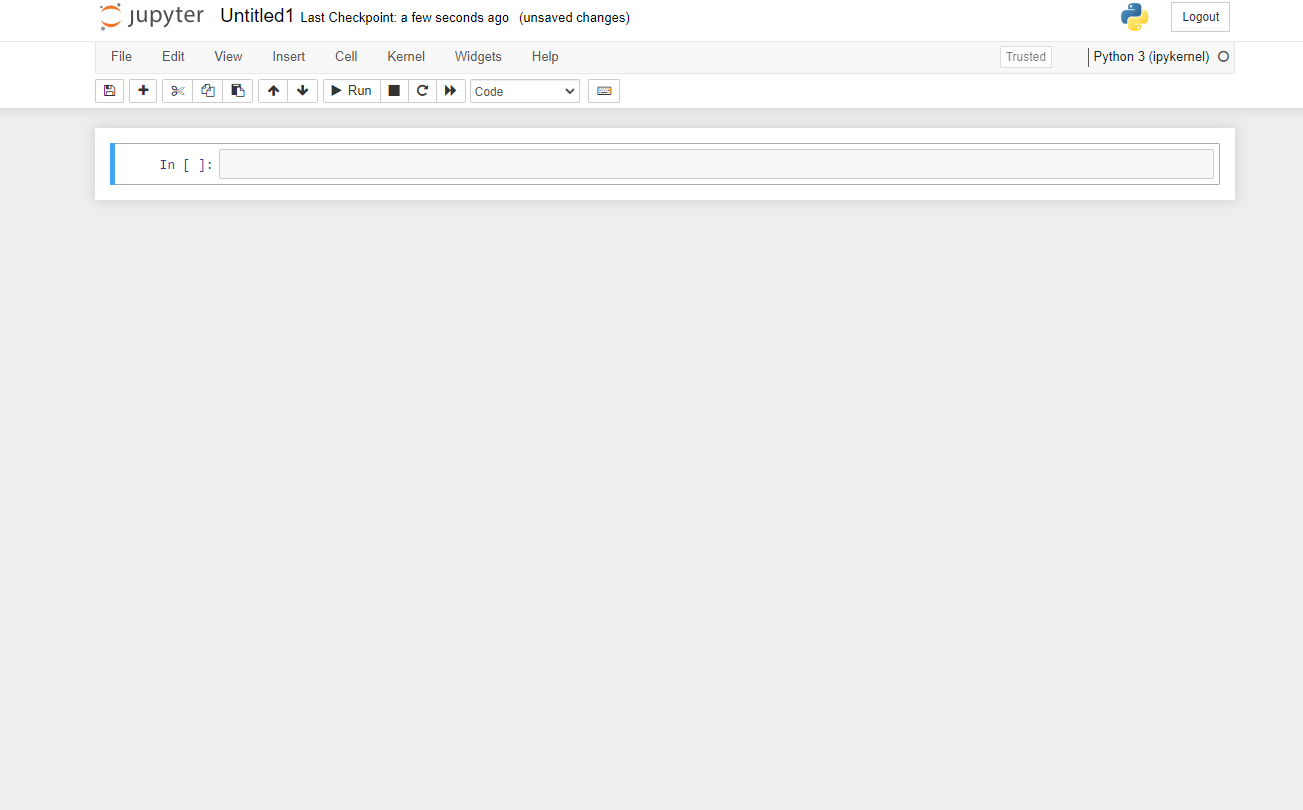Interrupt the kernel with the stop icon
This screenshot has width=1303, height=810.
(394, 90)
